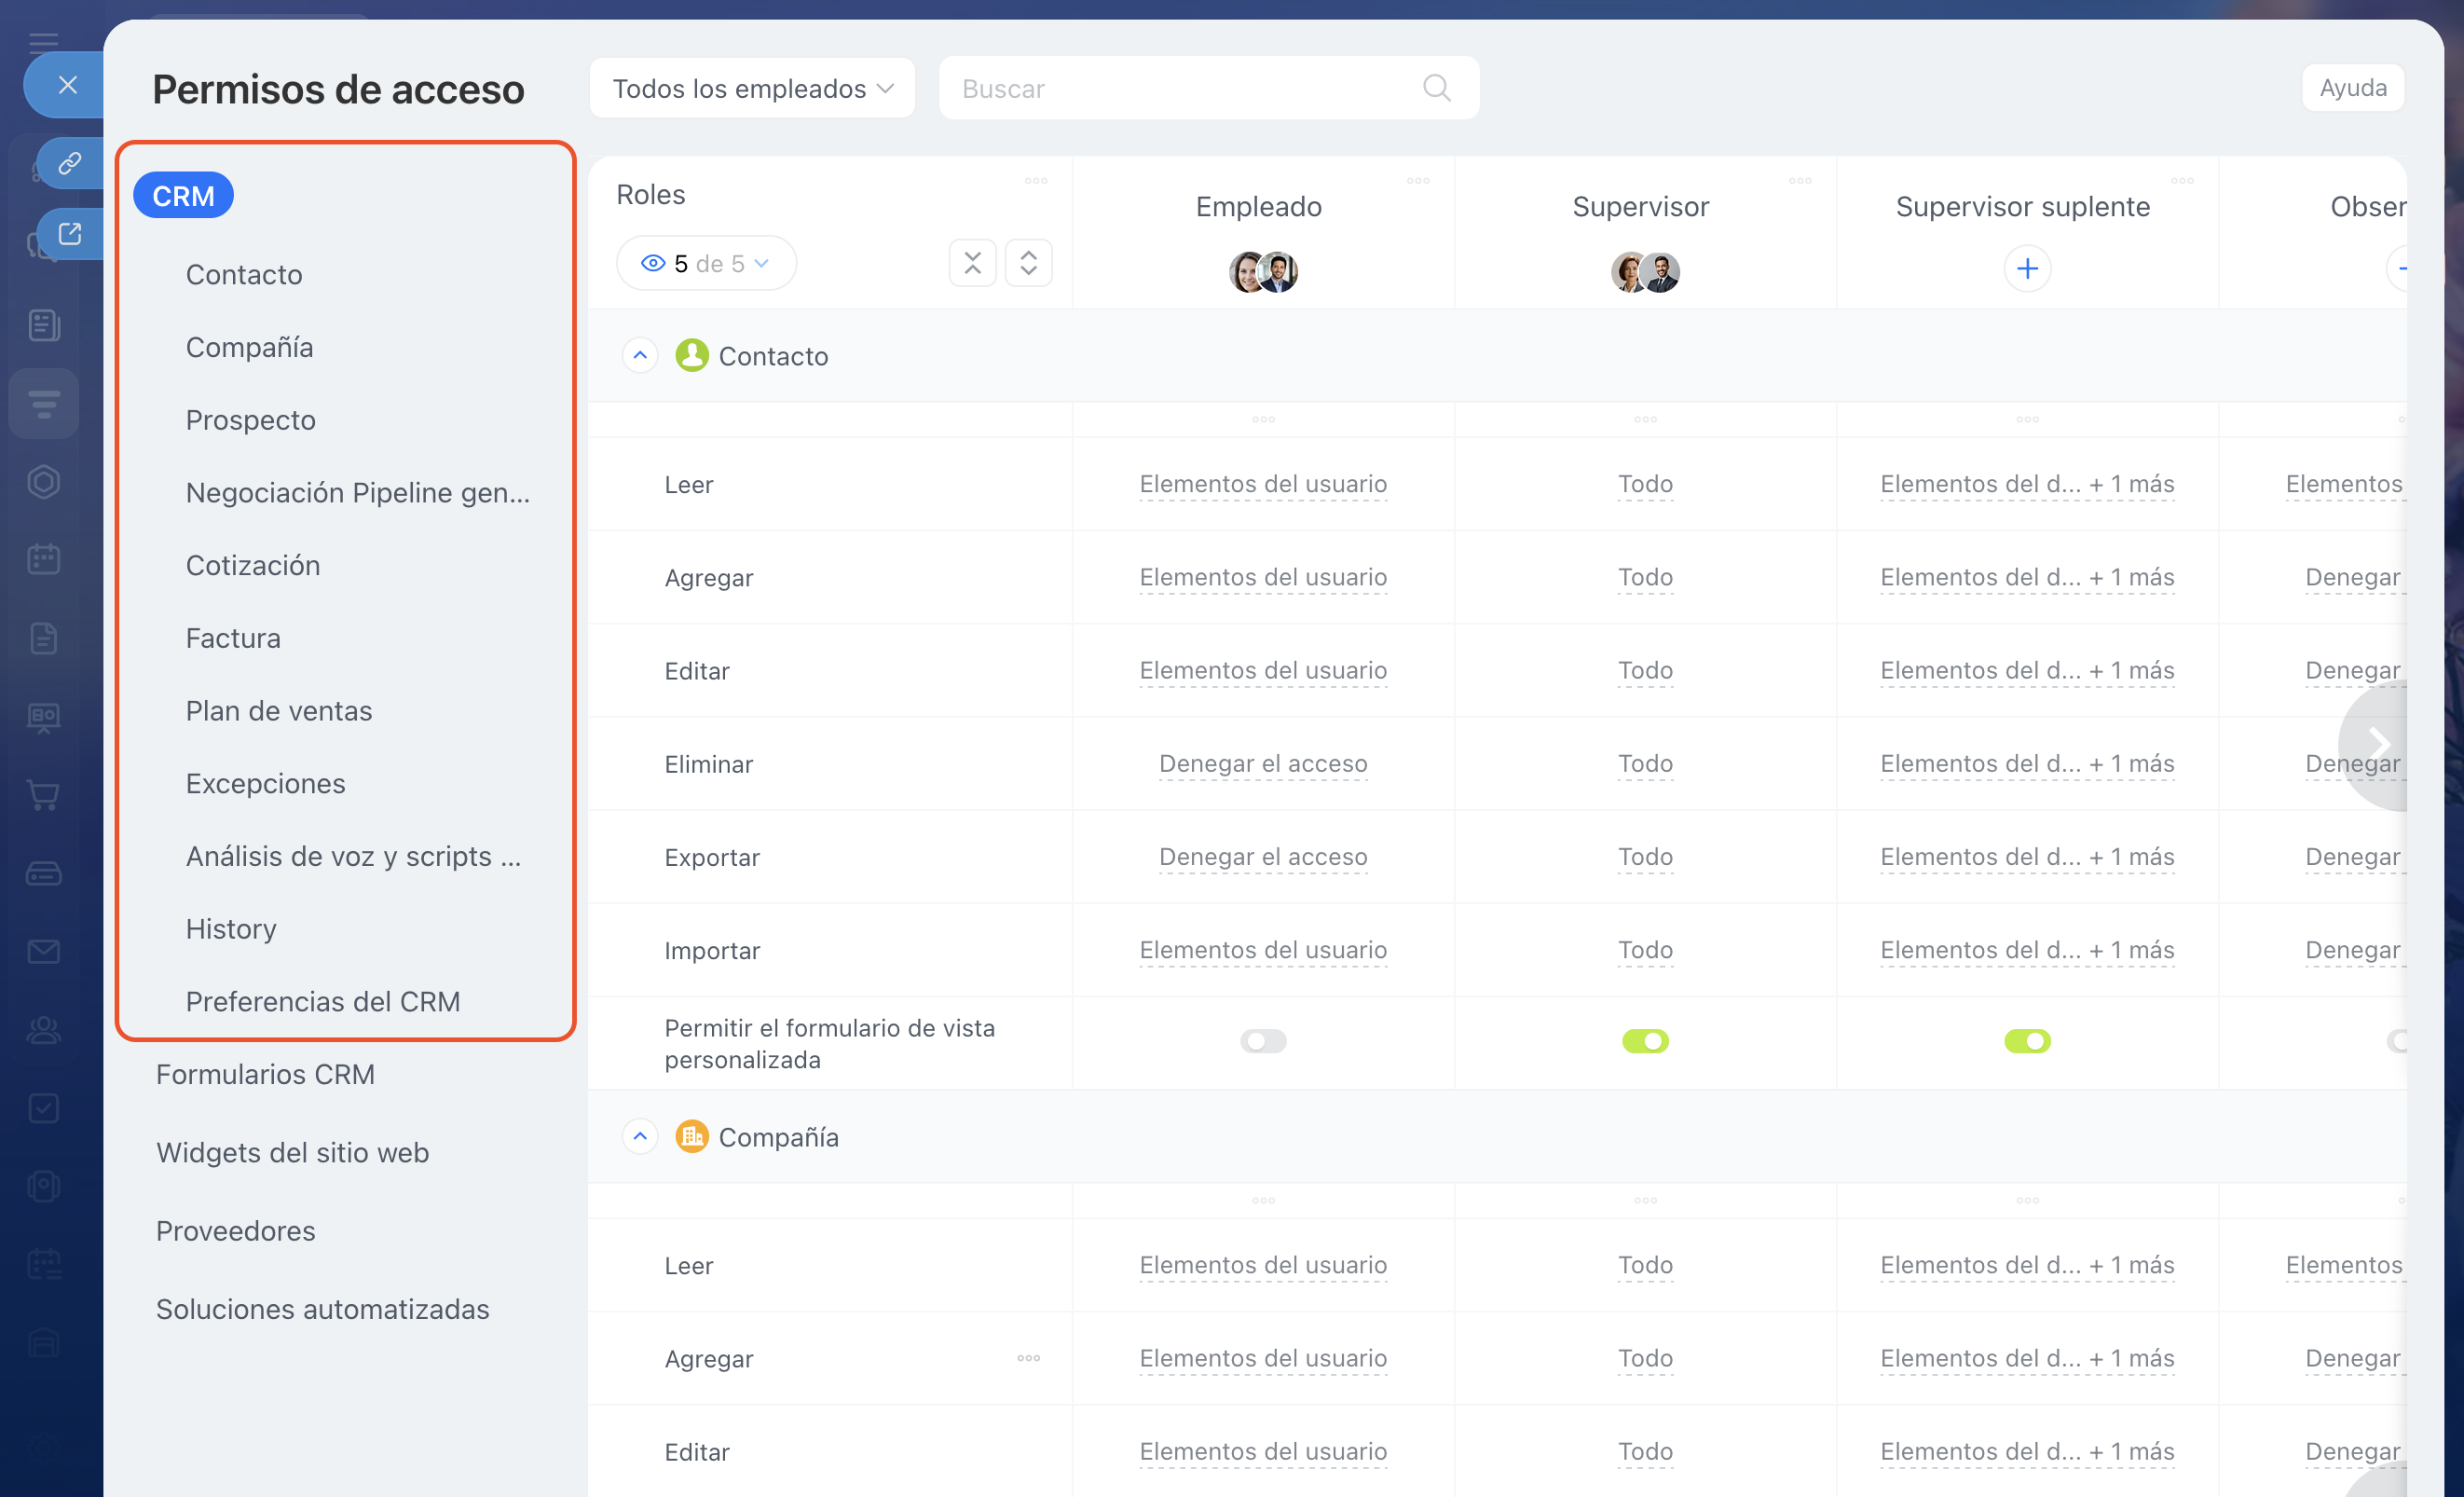
Task: Click the Empleado role user avatars
Action: point(1263,272)
